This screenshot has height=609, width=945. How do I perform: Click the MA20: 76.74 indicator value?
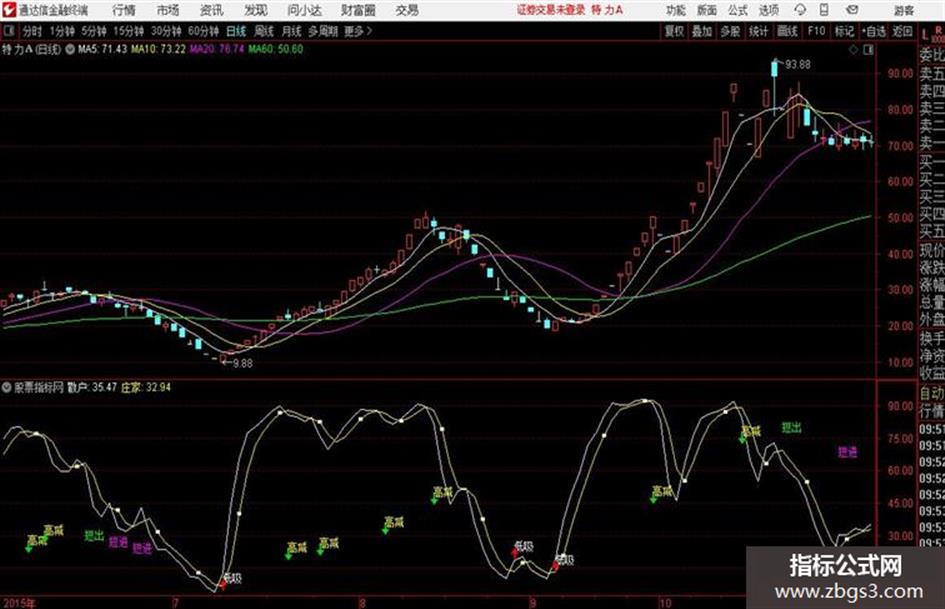(x=217, y=49)
